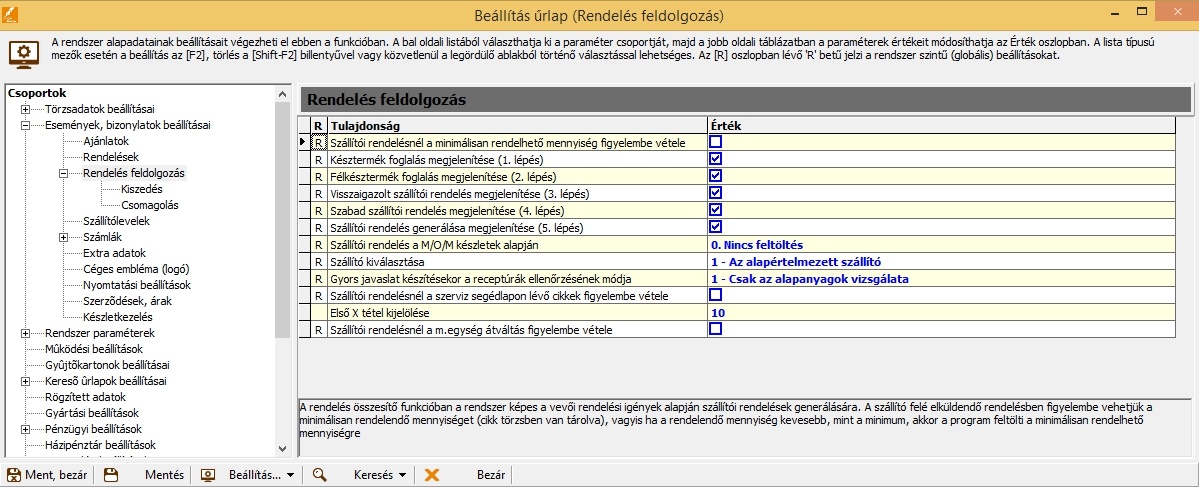Click the Mentés floppy disk icon
The width and height of the screenshot is (1199, 487).
[112, 475]
